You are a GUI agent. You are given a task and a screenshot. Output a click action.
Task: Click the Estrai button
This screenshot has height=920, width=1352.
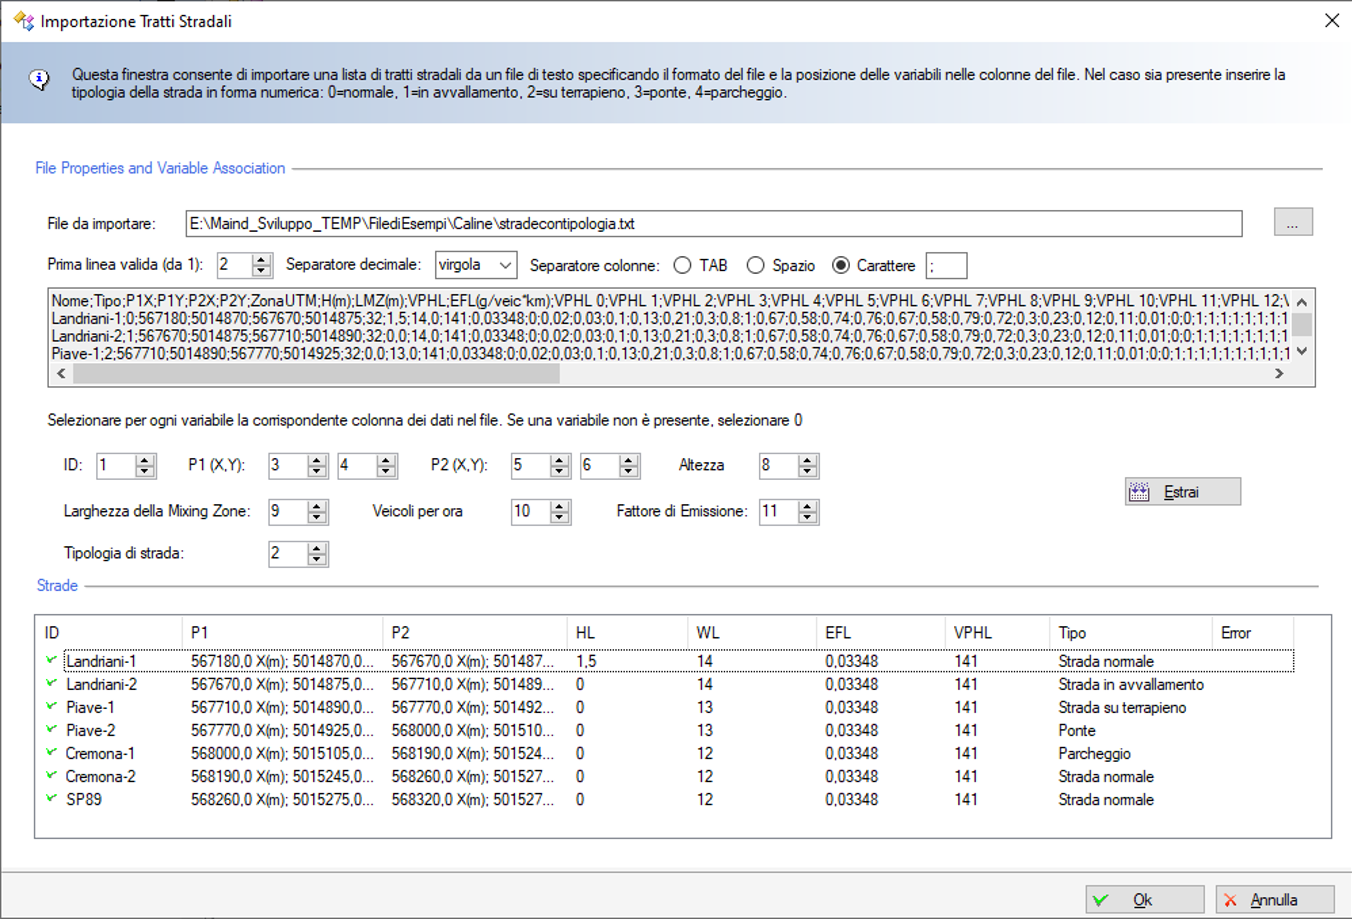click(x=1183, y=492)
